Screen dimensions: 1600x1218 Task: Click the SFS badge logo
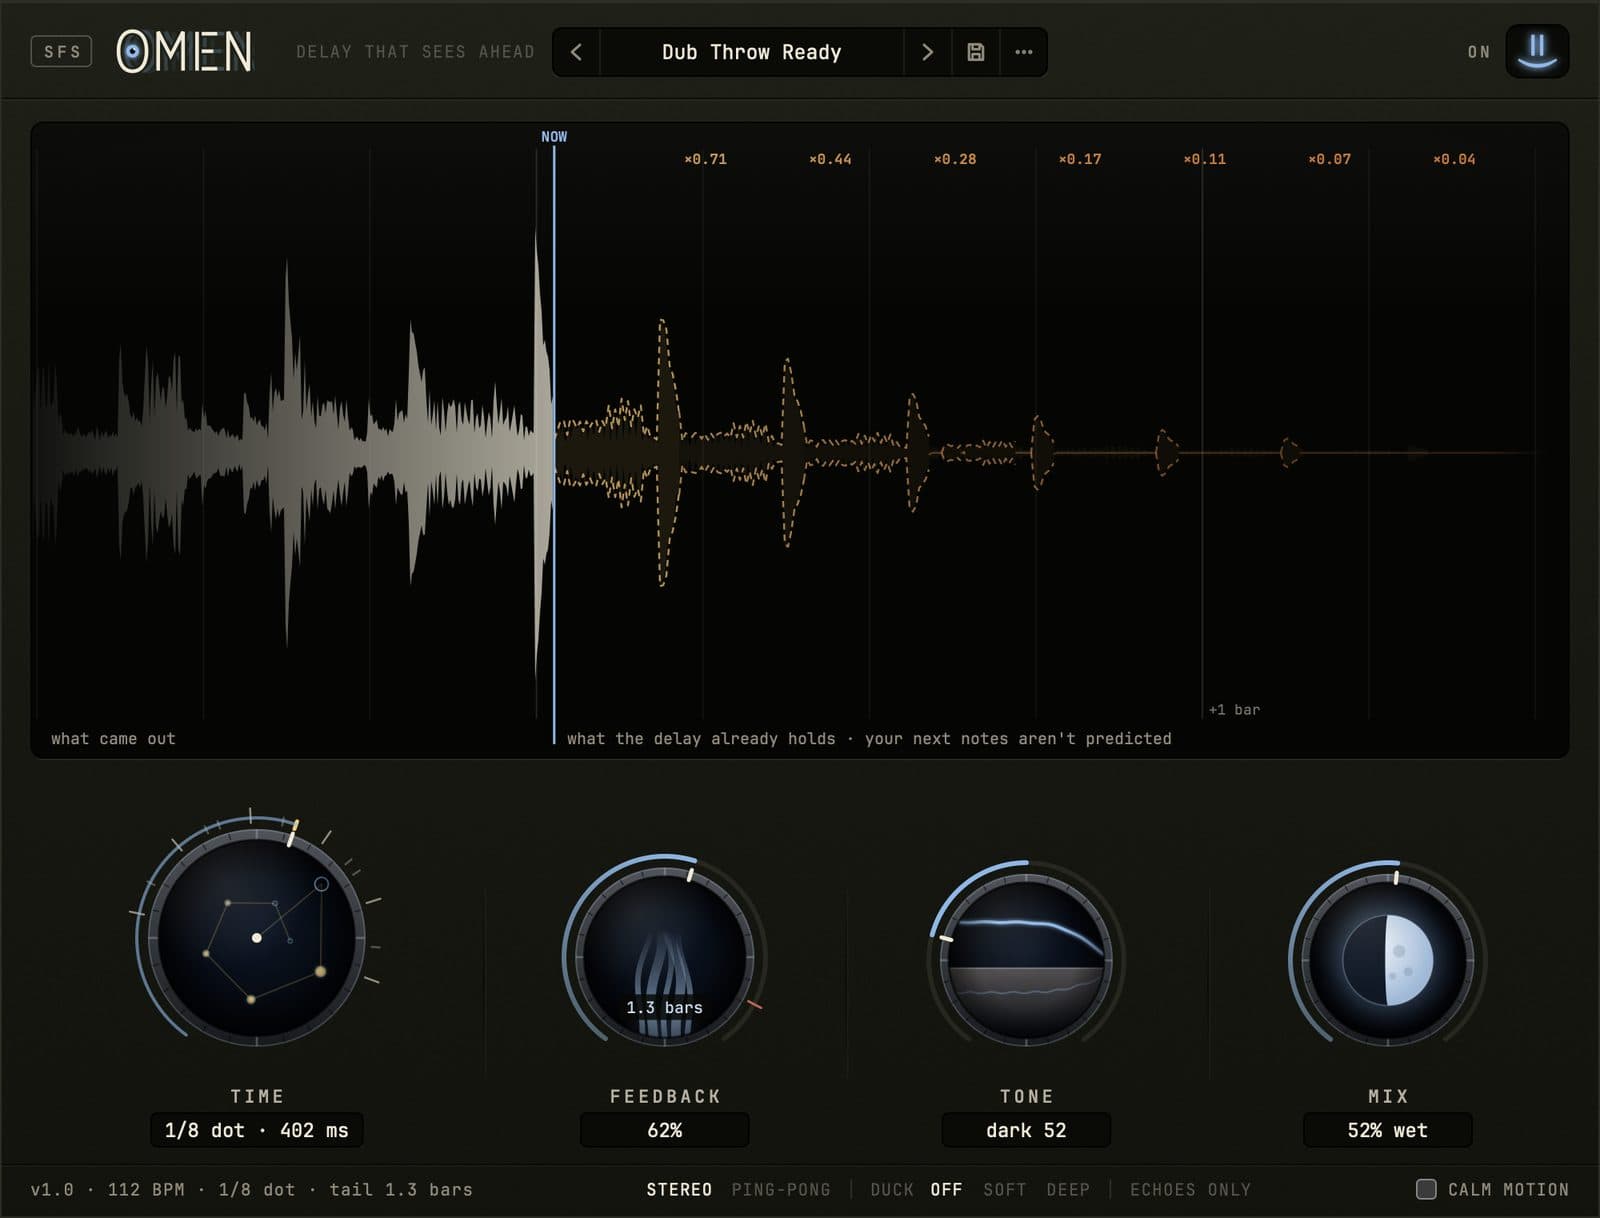[x=62, y=52]
